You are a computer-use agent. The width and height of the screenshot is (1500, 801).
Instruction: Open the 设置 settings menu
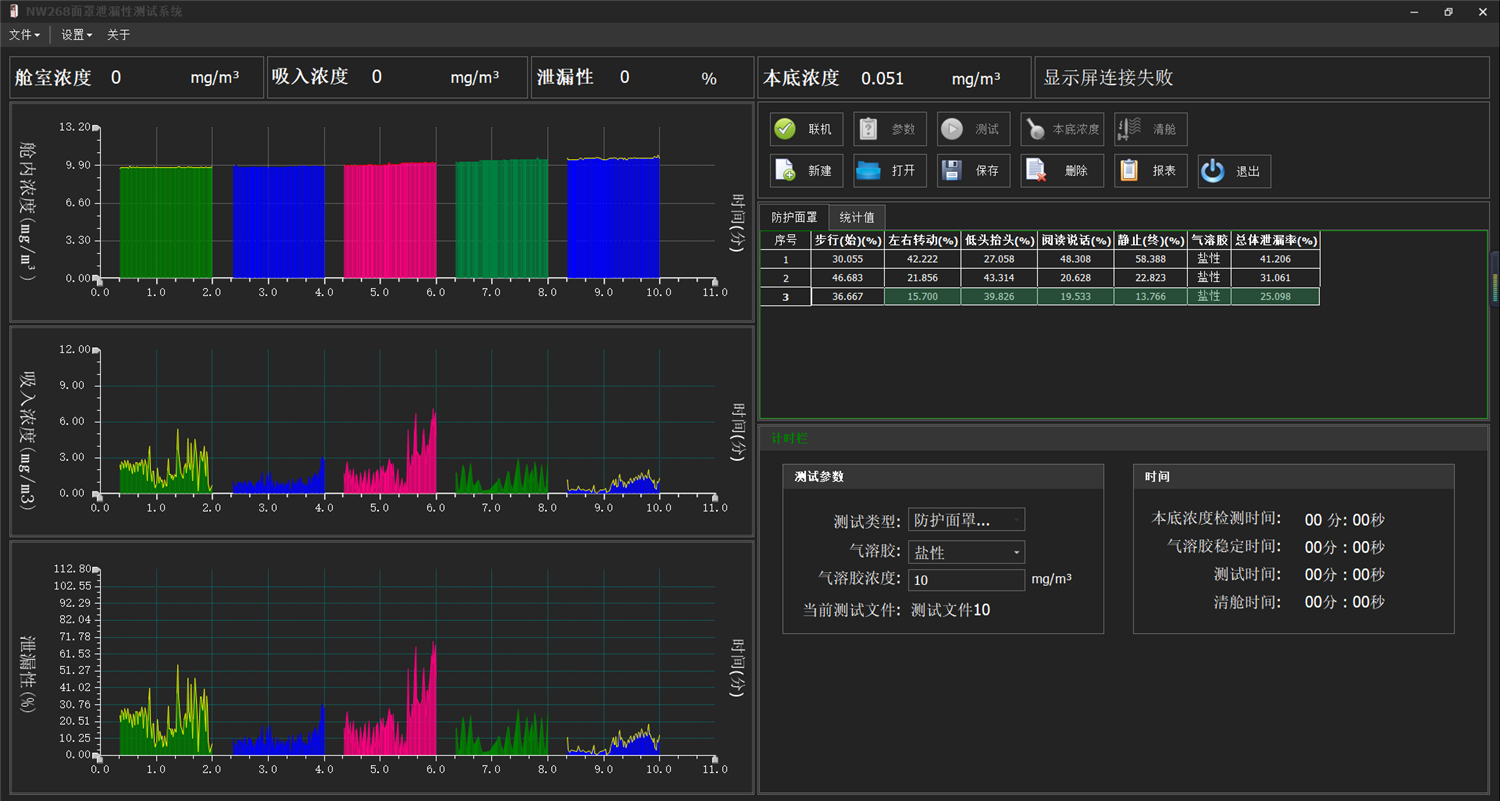[x=76, y=35]
